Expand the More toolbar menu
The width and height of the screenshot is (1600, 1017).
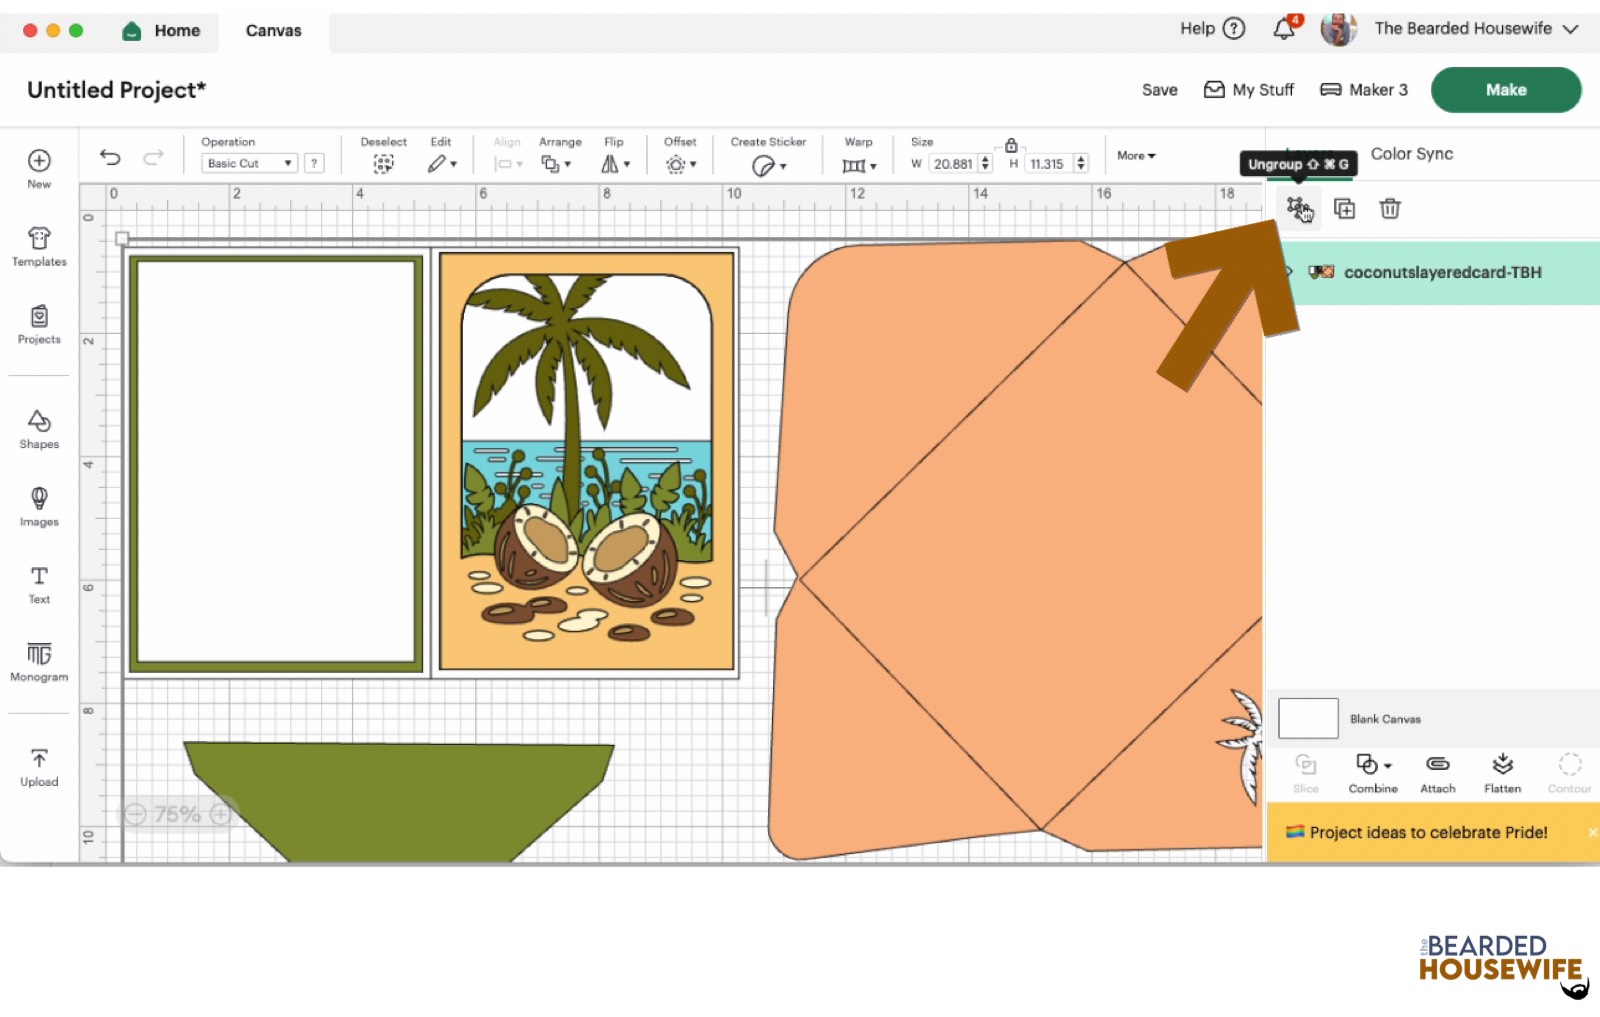tap(1136, 156)
